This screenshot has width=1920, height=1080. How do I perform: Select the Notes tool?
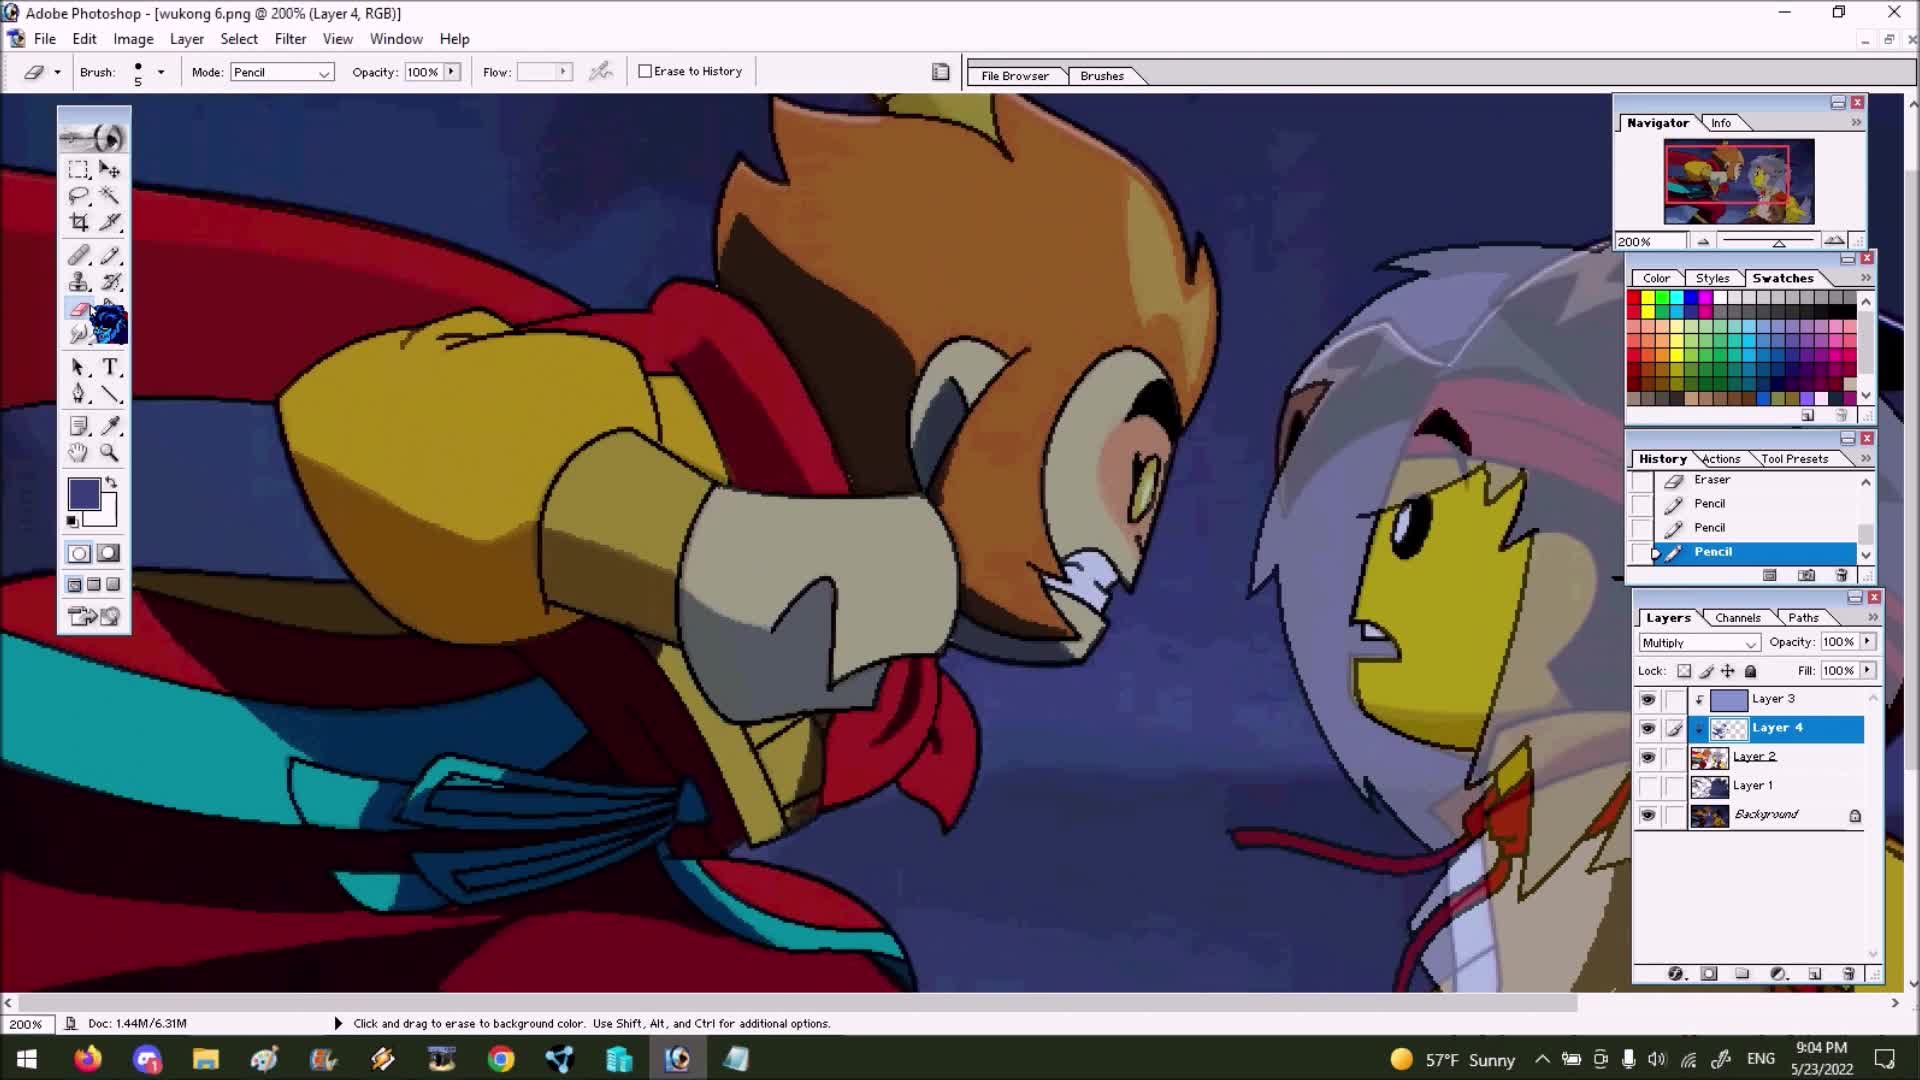pos(78,426)
